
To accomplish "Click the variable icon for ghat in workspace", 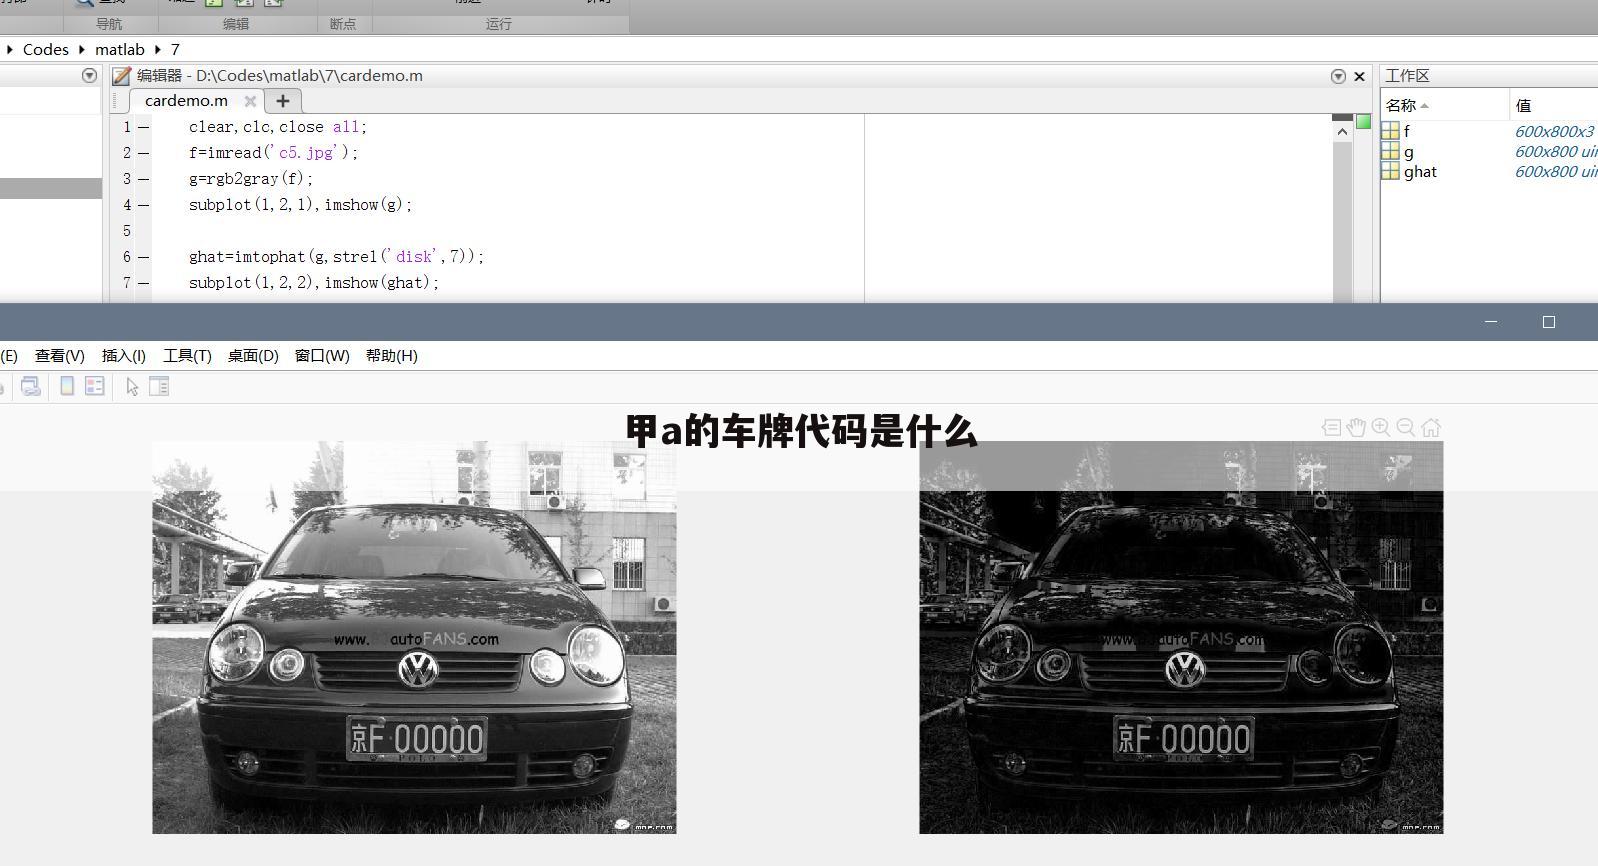I will tap(1390, 171).
